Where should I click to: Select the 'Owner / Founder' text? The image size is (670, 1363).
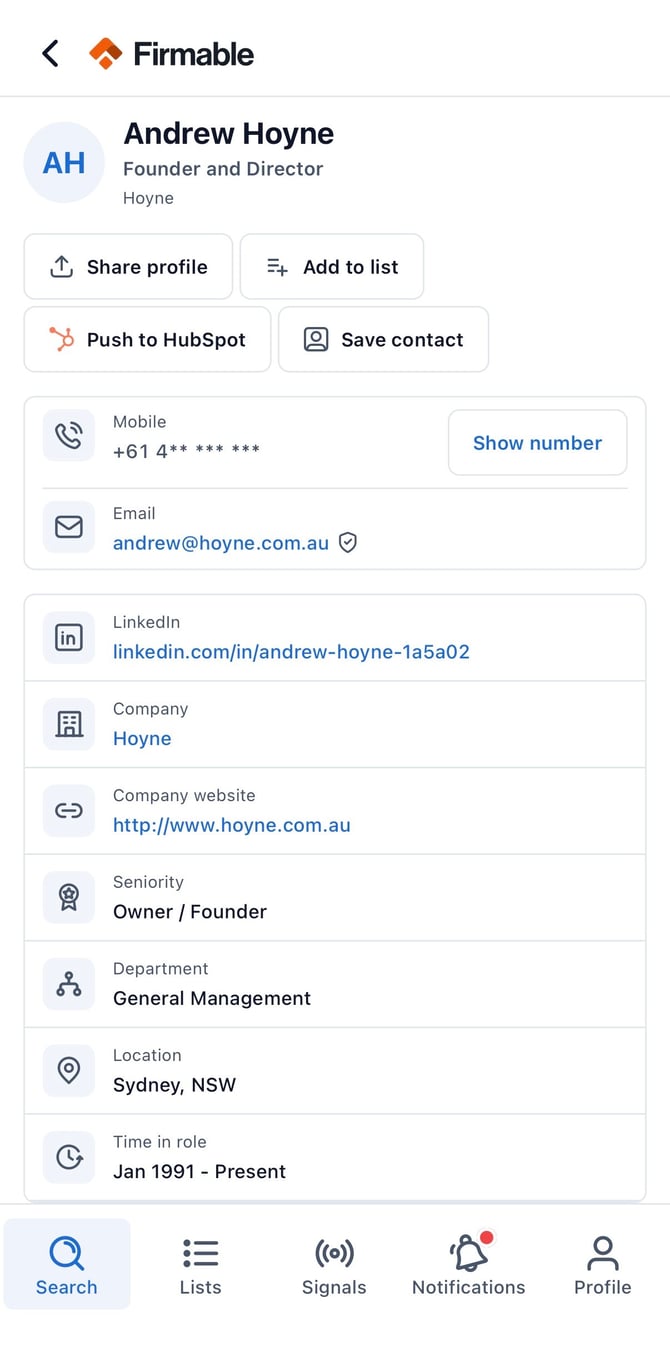pos(190,912)
